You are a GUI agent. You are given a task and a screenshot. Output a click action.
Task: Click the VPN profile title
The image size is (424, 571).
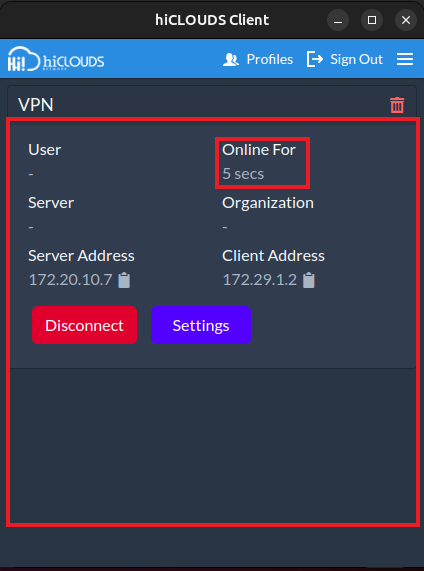point(36,105)
